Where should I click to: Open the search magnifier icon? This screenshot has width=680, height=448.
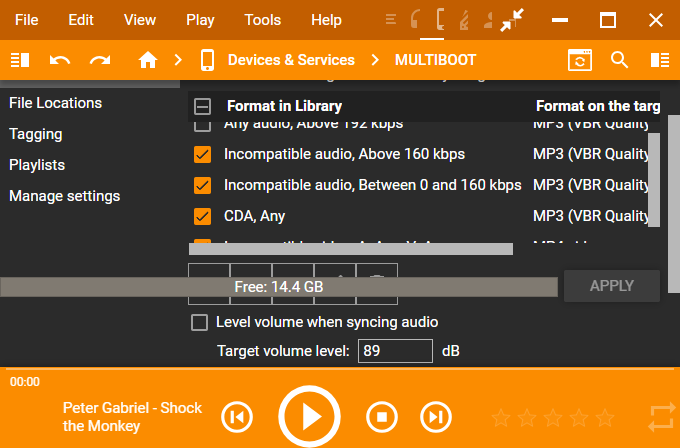pos(620,60)
